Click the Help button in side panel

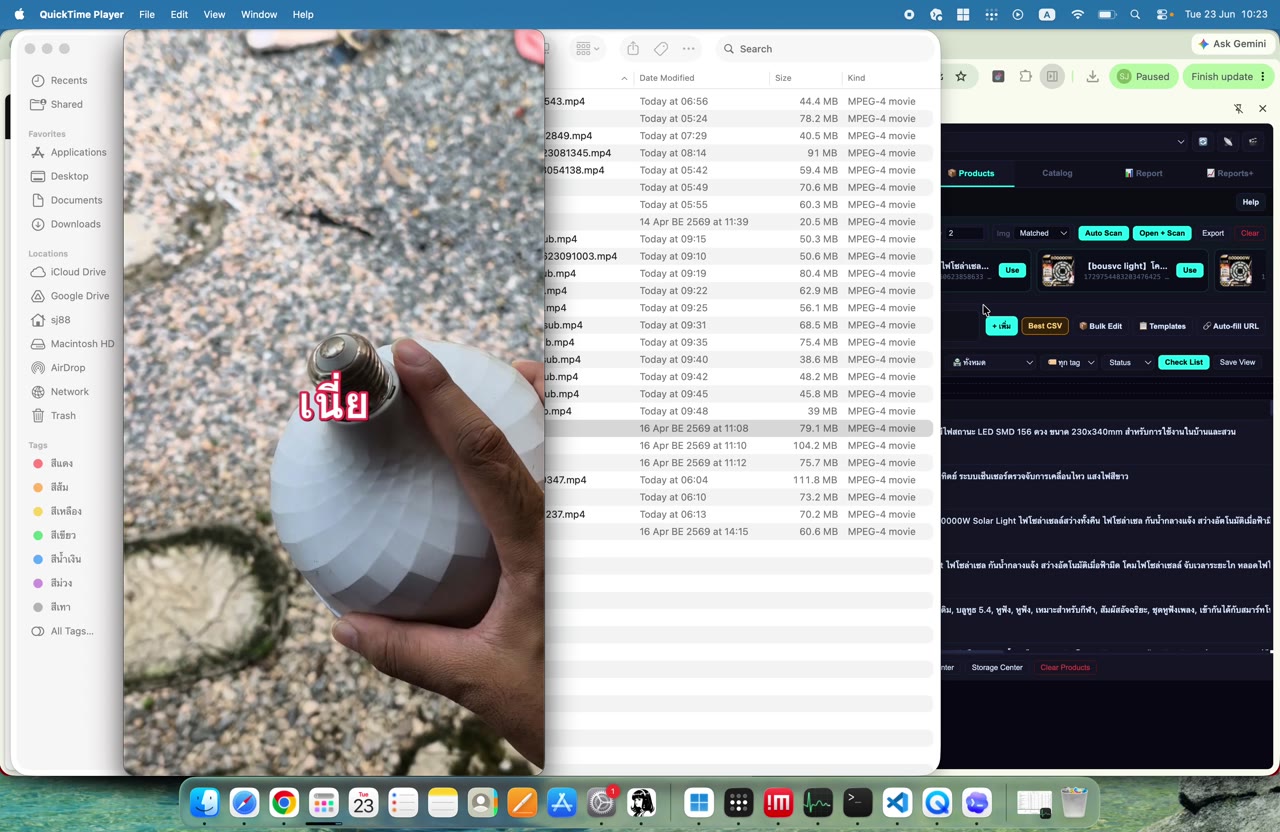[1250, 202]
